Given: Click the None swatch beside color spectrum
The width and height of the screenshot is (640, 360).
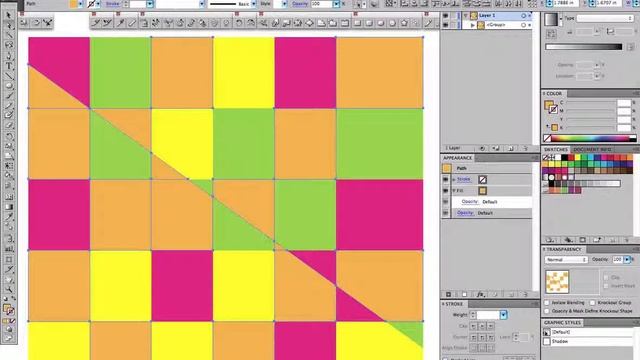Looking at the screenshot, I should [547, 138].
